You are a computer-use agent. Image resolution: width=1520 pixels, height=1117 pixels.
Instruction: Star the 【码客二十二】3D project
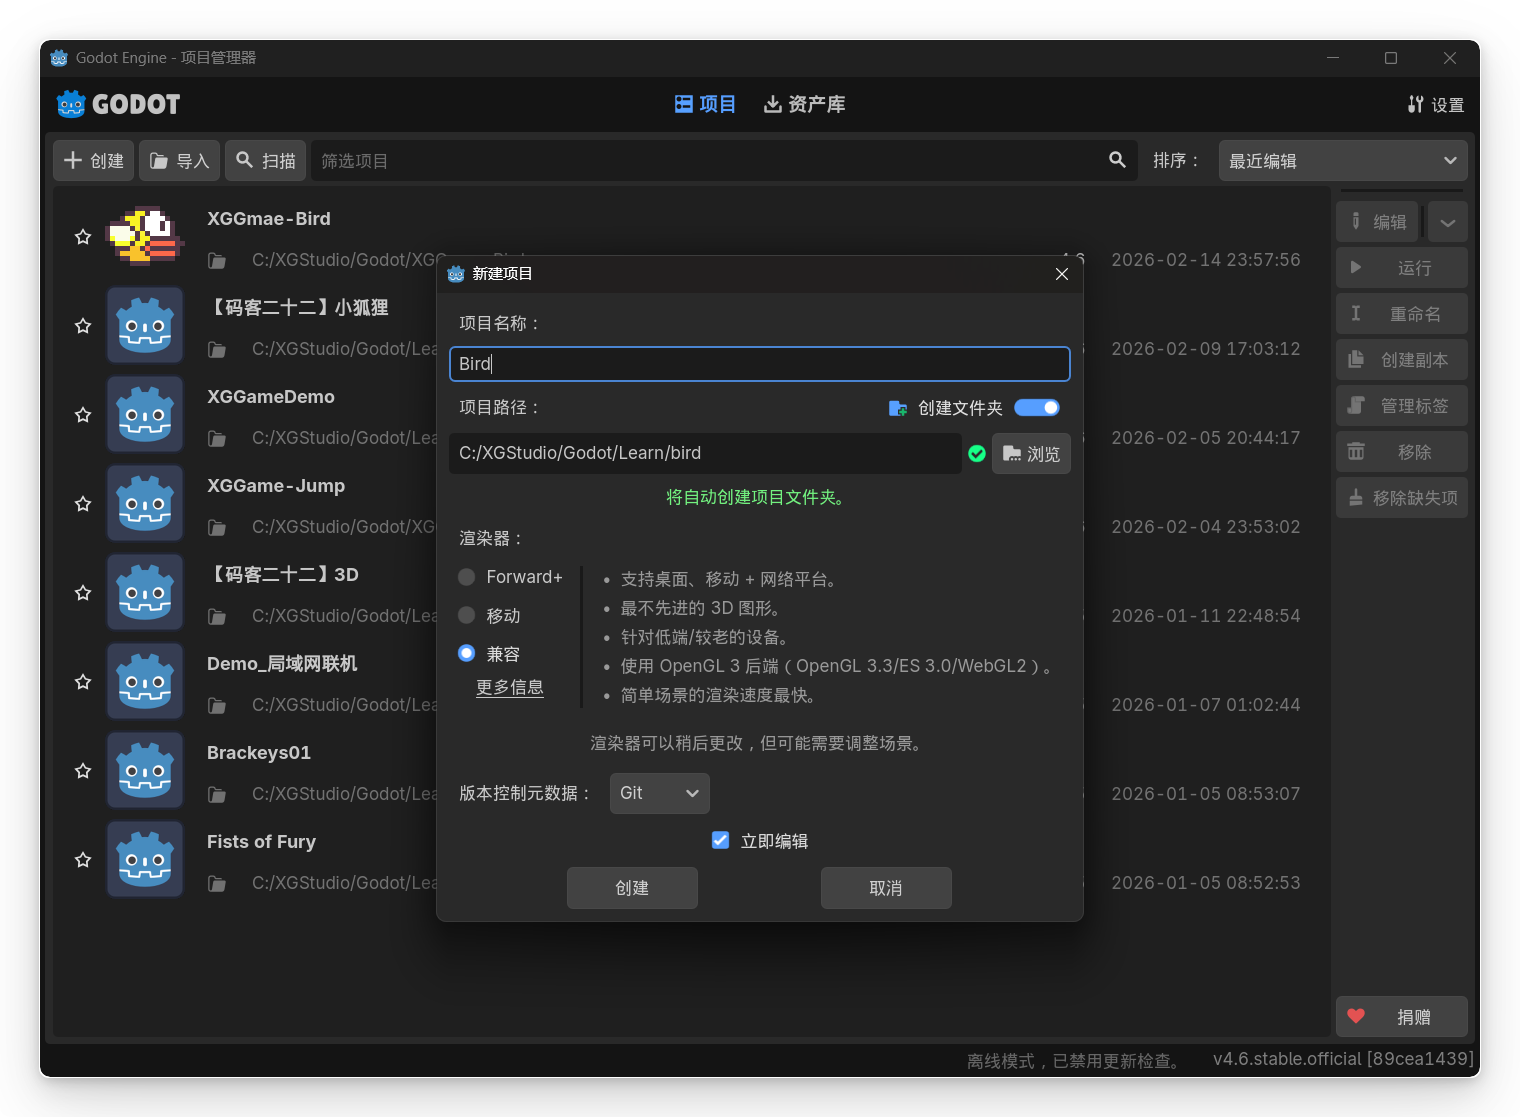pyautogui.click(x=83, y=593)
